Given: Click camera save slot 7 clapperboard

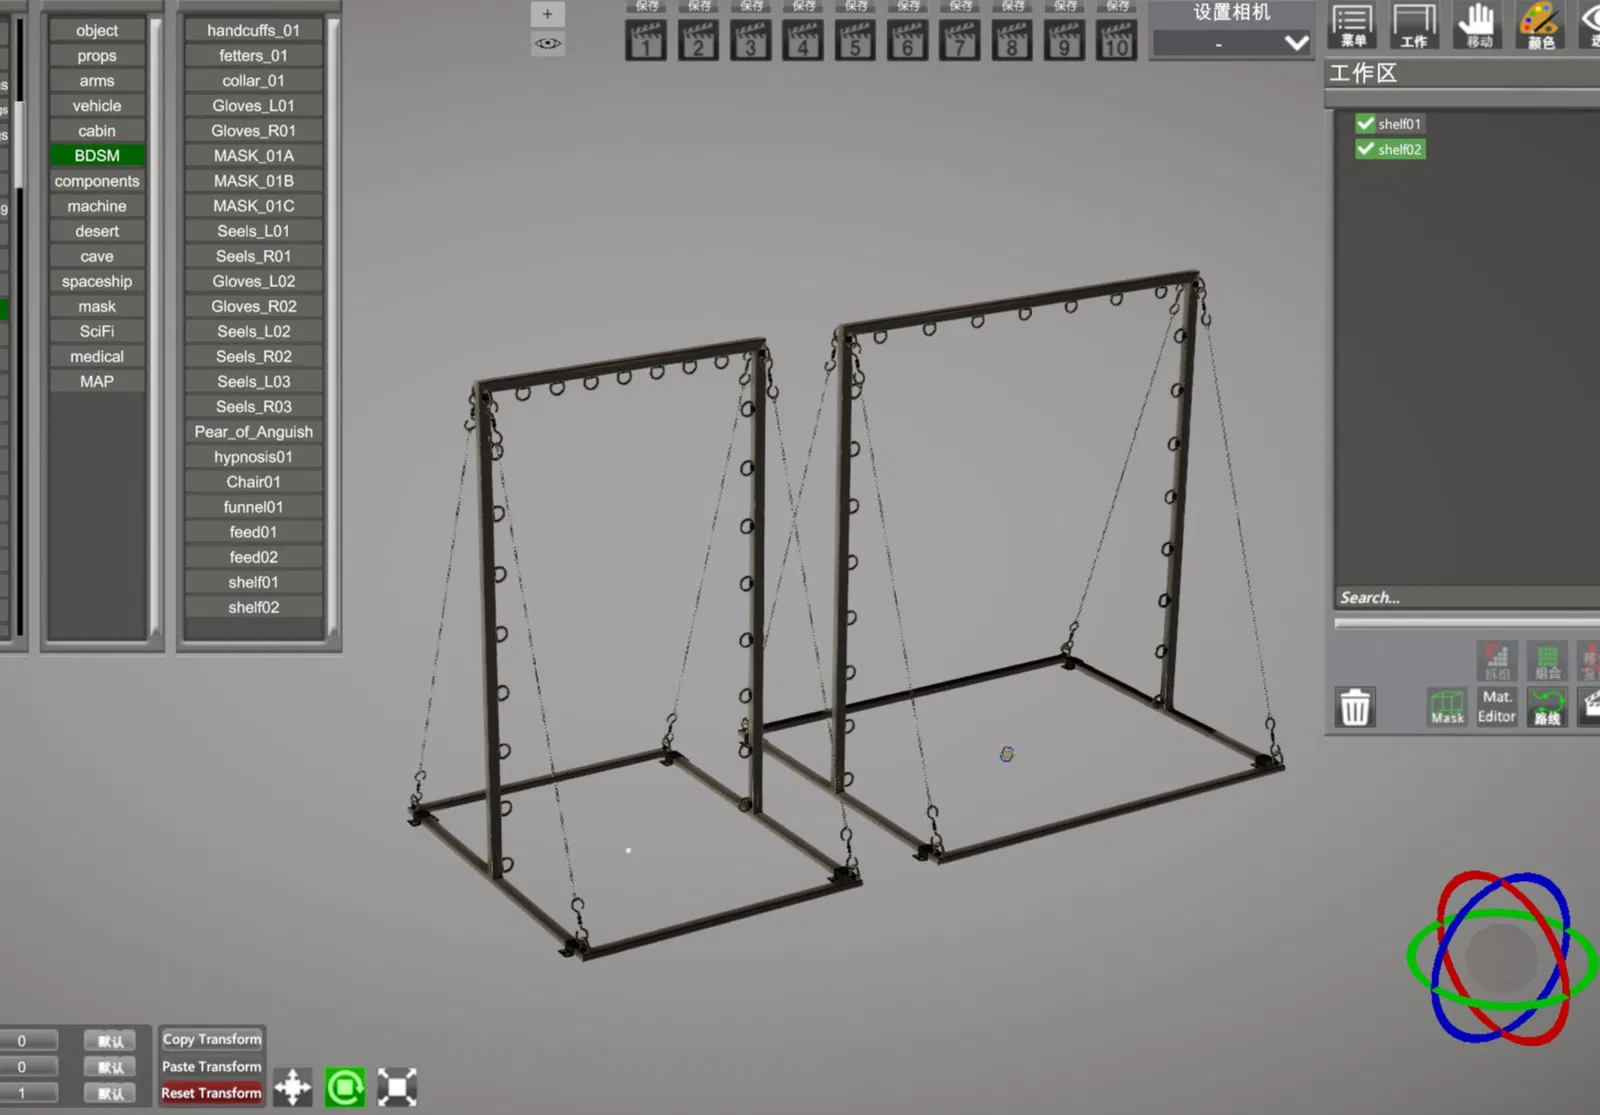Looking at the screenshot, I should tap(959, 40).
